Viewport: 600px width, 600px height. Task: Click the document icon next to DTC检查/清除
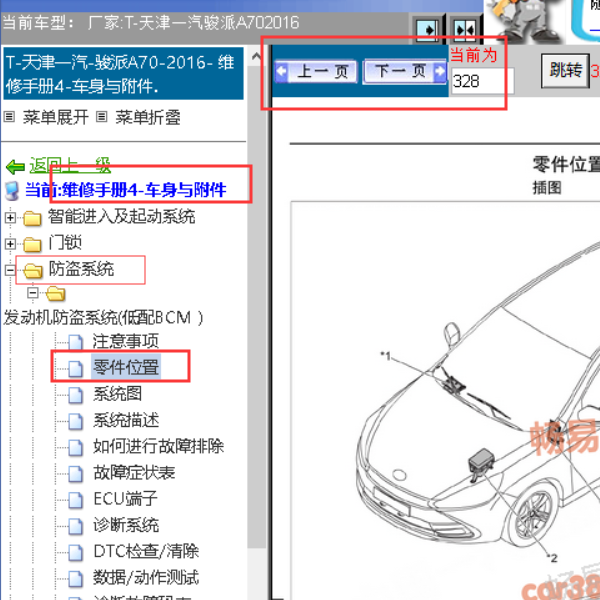coord(75,553)
